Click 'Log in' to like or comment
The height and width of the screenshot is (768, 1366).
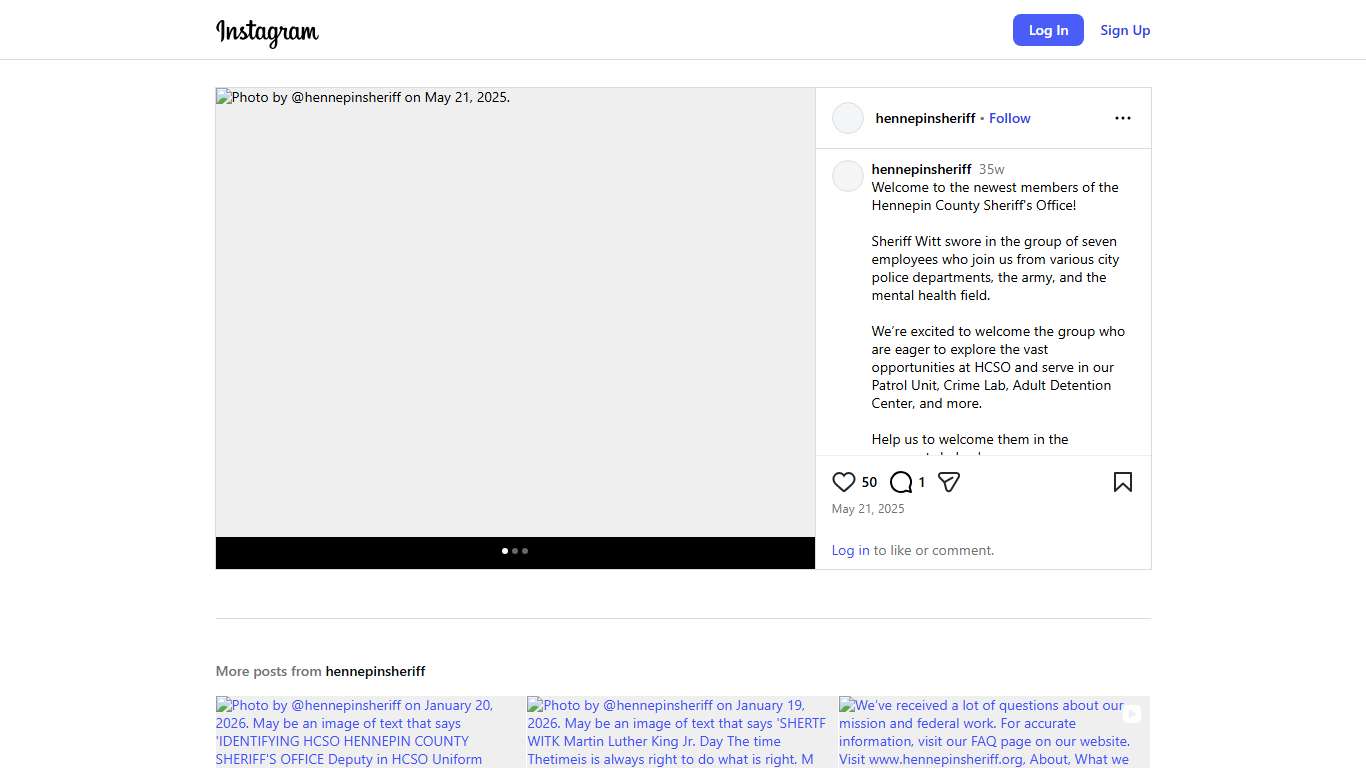pyautogui.click(x=850, y=550)
